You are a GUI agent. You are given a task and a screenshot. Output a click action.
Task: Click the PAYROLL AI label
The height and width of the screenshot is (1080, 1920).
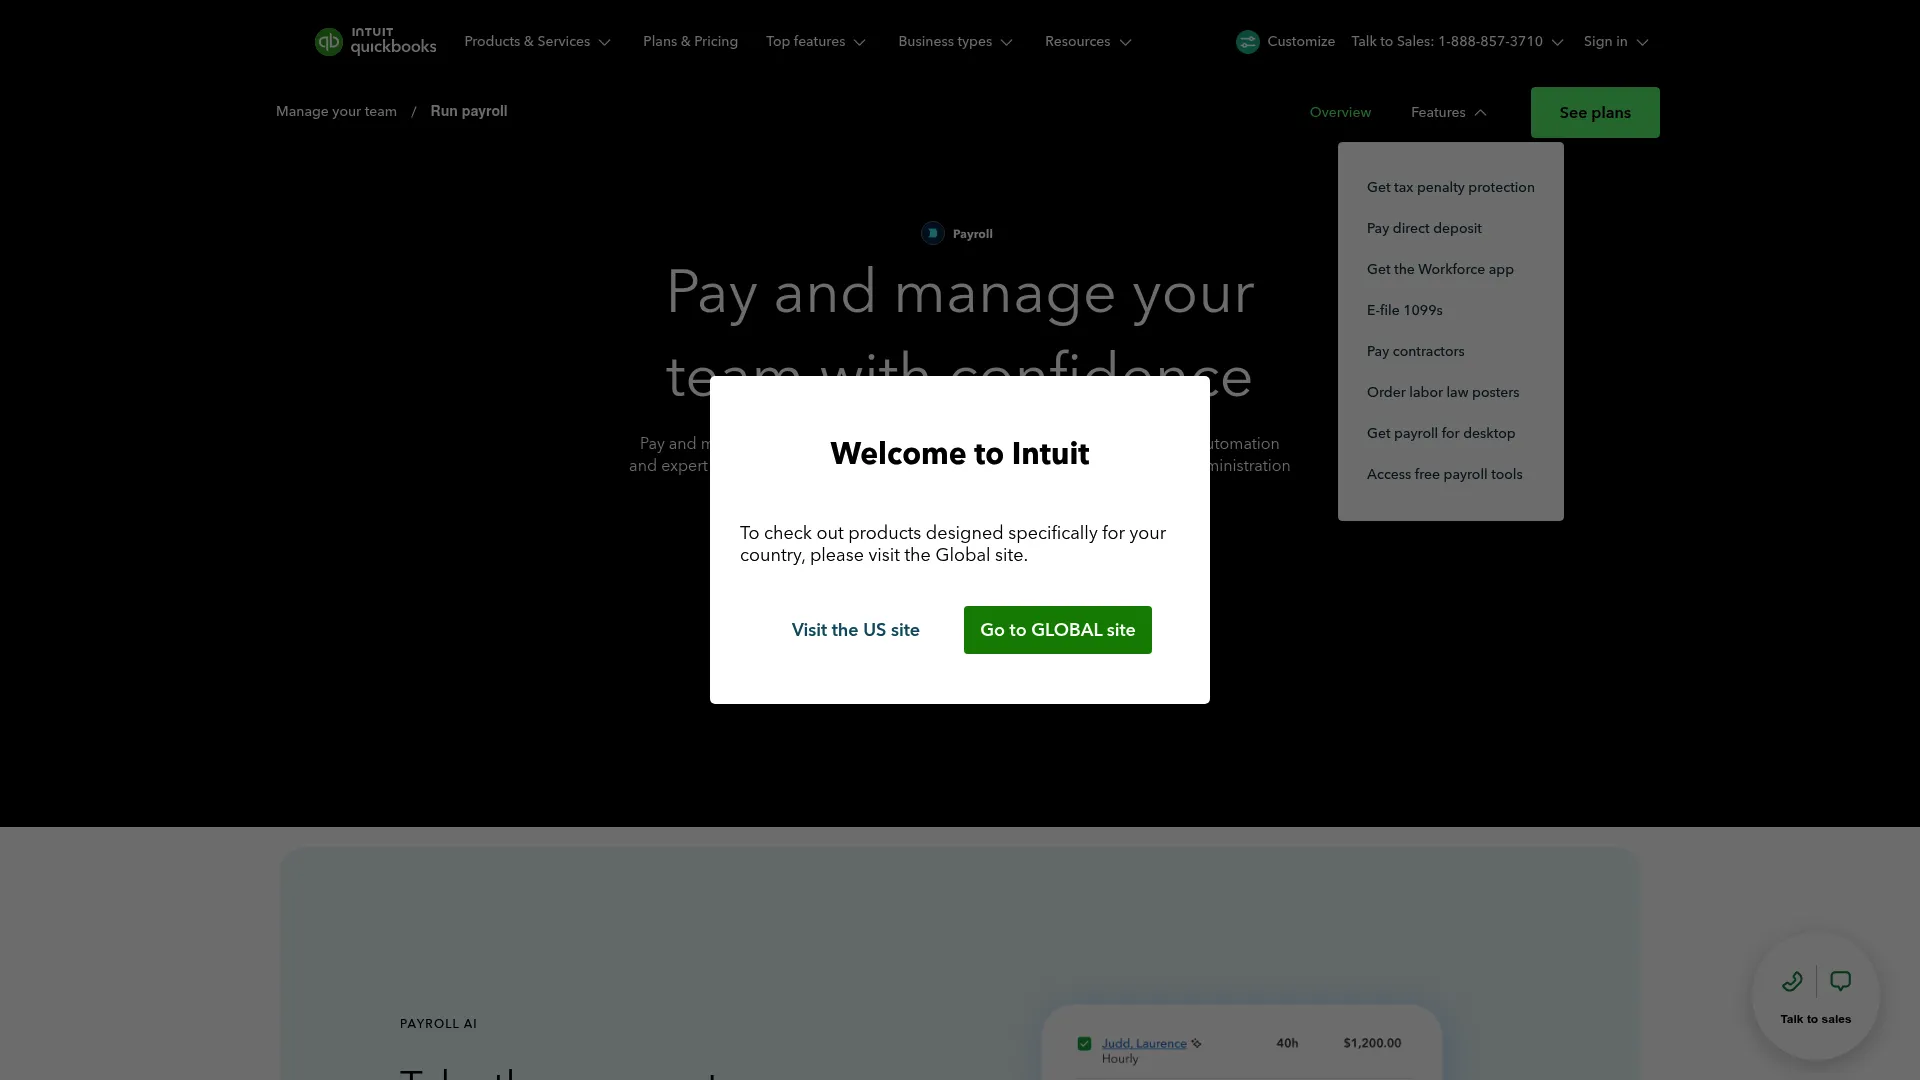click(x=438, y=1024)
